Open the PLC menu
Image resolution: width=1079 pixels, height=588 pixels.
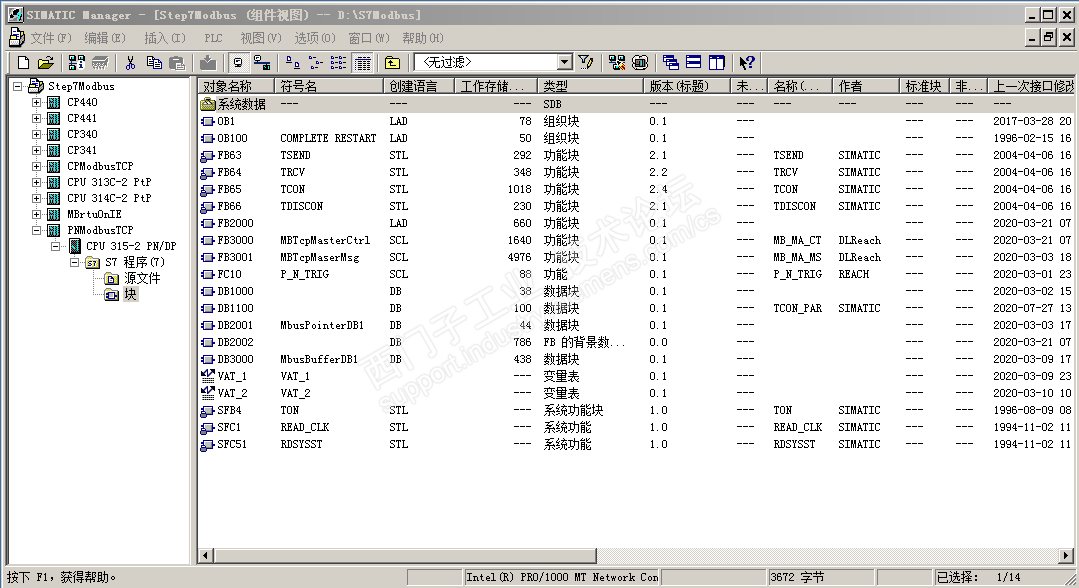coord(213,38)
